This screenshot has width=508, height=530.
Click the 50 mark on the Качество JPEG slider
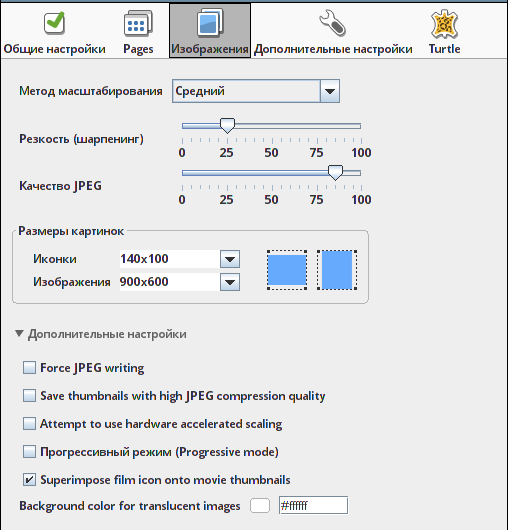pyautogui.click(x=271, y=200)
